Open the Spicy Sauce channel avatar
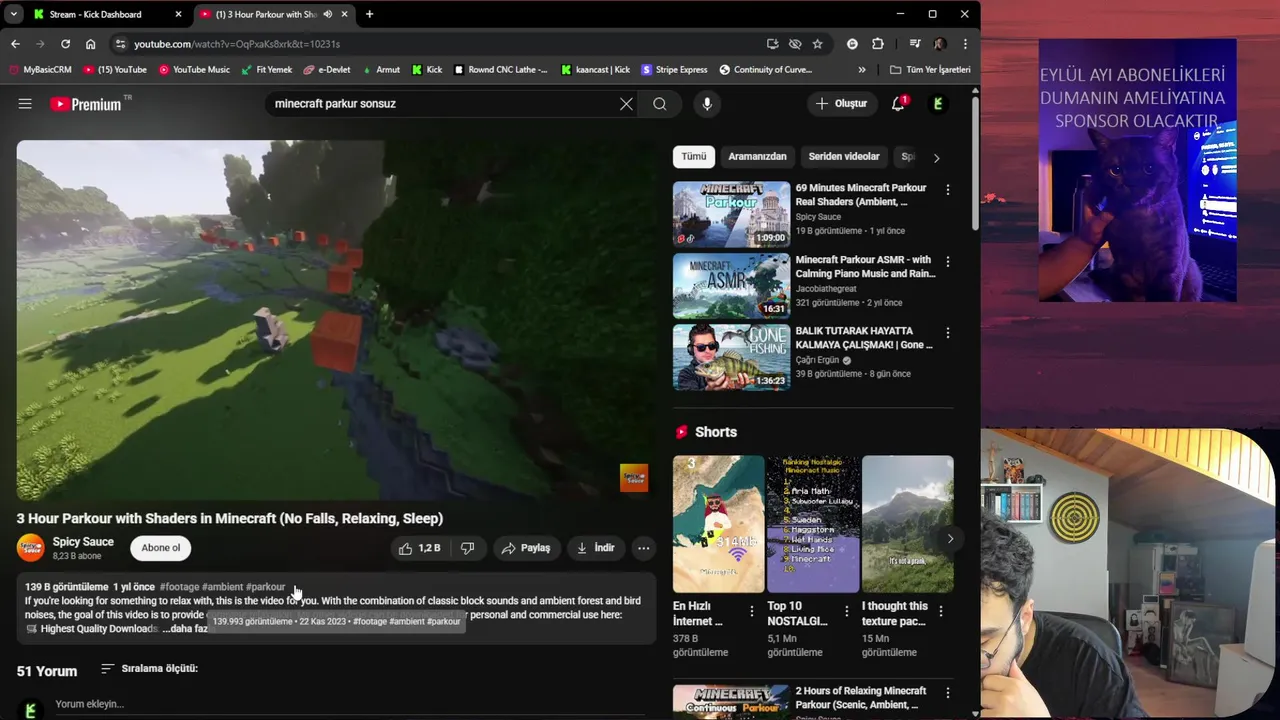Viewport: 1280px width, 720px height. click(31, 548)
